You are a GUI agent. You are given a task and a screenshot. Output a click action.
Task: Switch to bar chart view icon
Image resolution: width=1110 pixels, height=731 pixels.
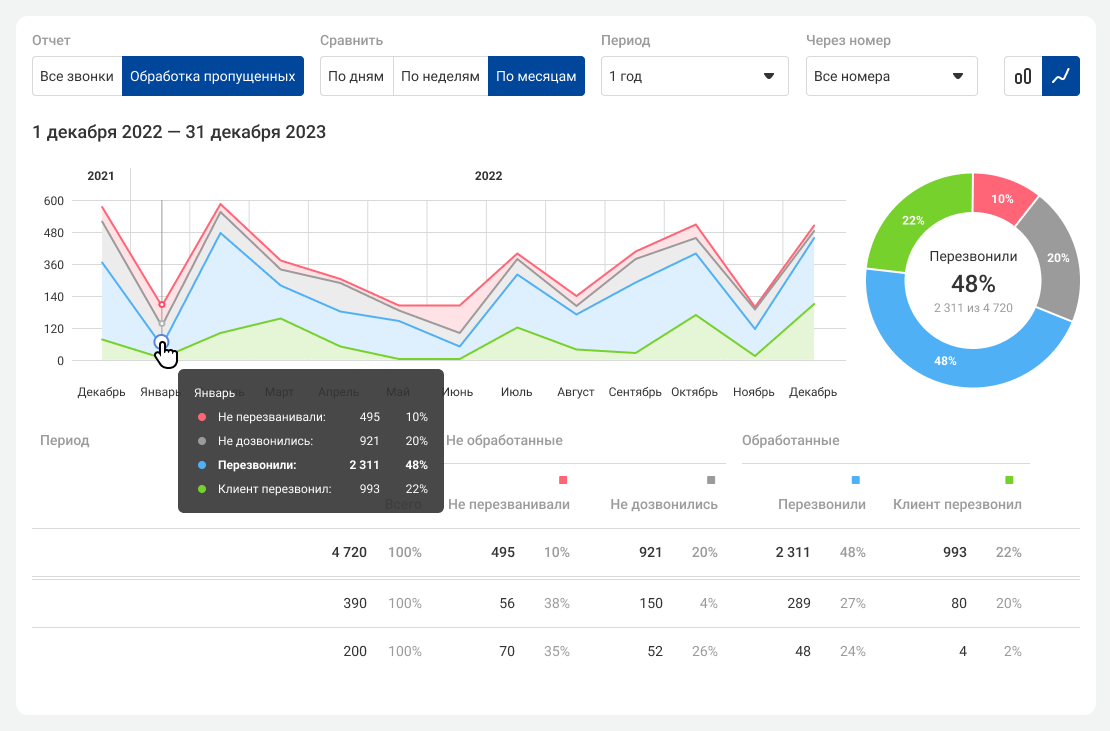click(x=1023, y=76)
